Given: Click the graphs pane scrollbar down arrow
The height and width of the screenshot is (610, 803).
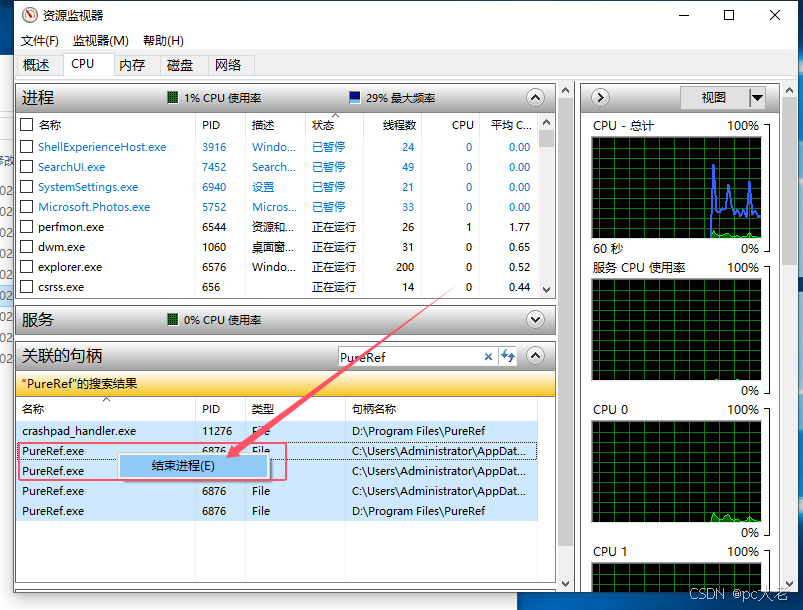Looking at the screenshot, I should tap(789, 583).
